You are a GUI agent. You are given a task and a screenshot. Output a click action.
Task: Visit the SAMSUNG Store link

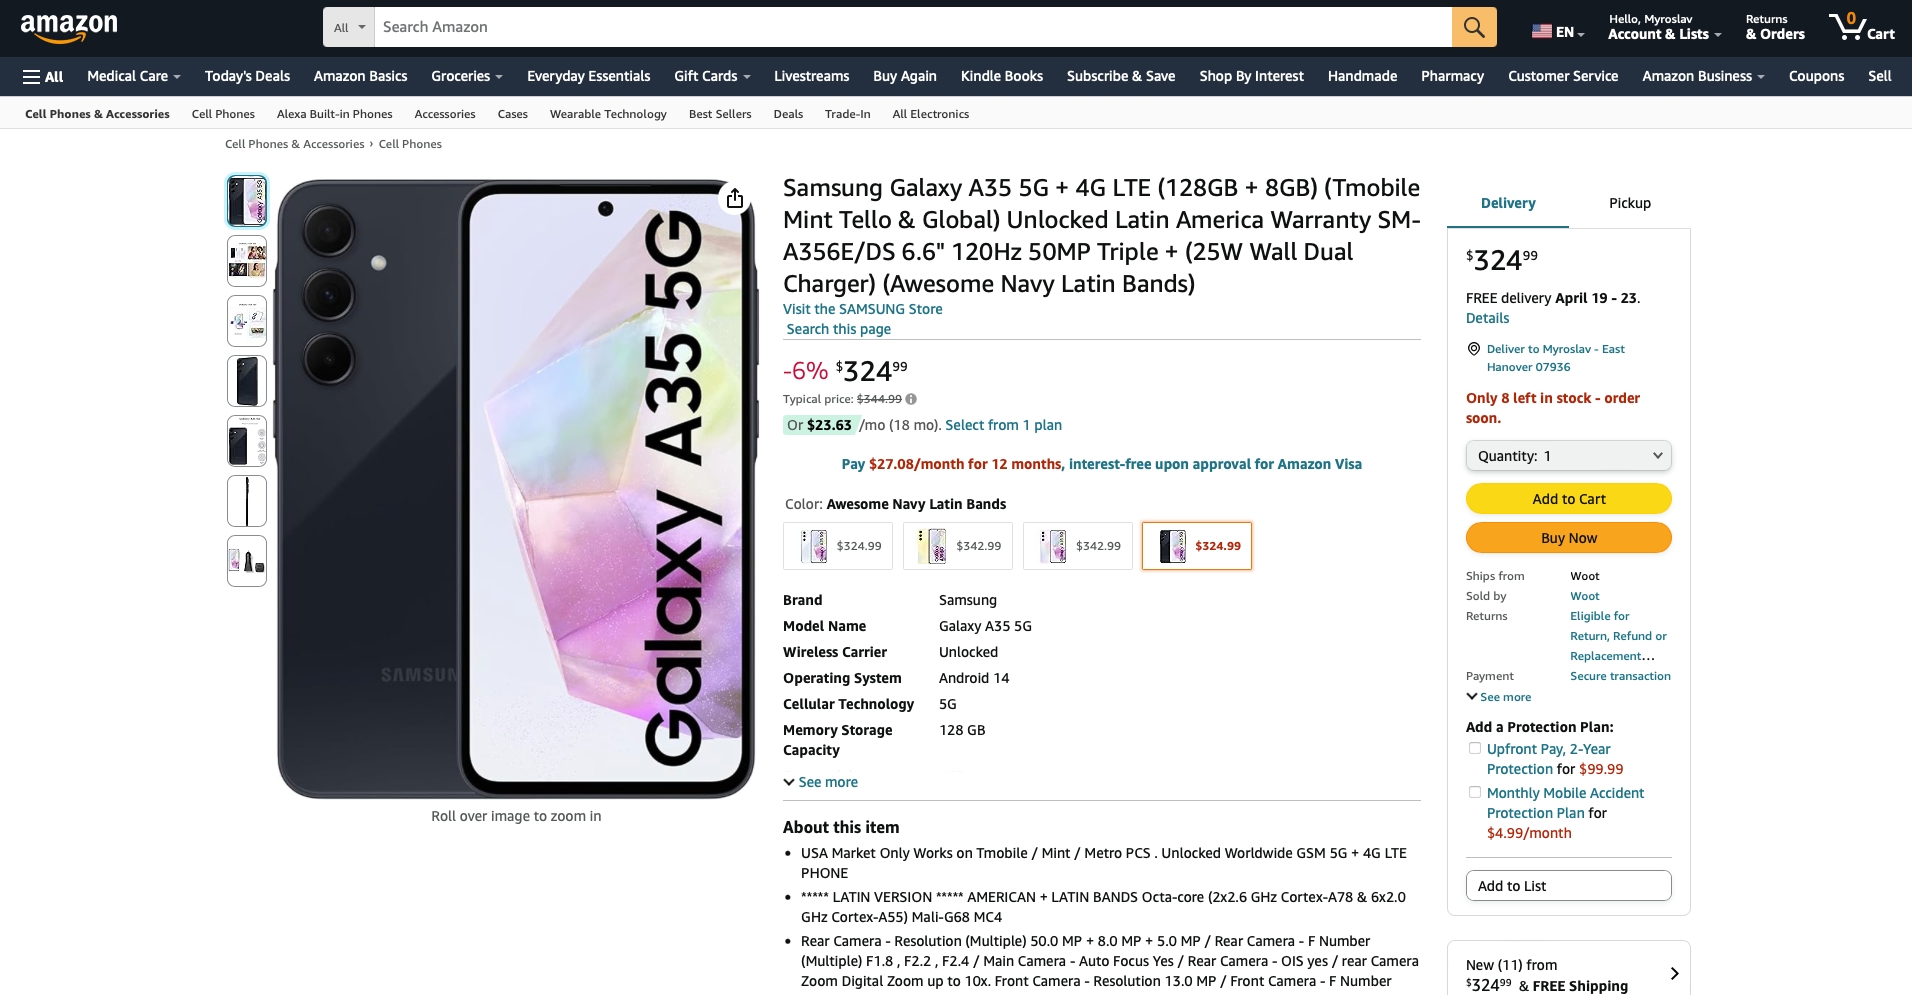pos(862,309)
